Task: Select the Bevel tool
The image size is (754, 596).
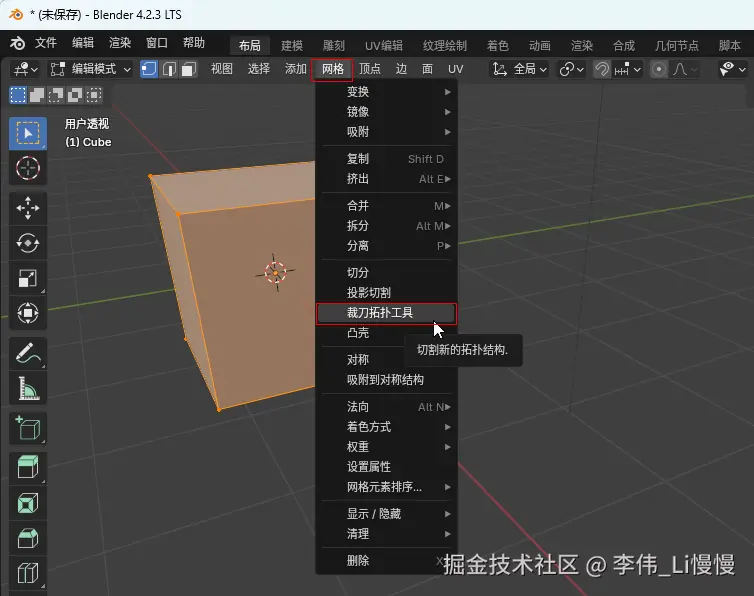Action: pyautogui.click(x=28, y=538)
